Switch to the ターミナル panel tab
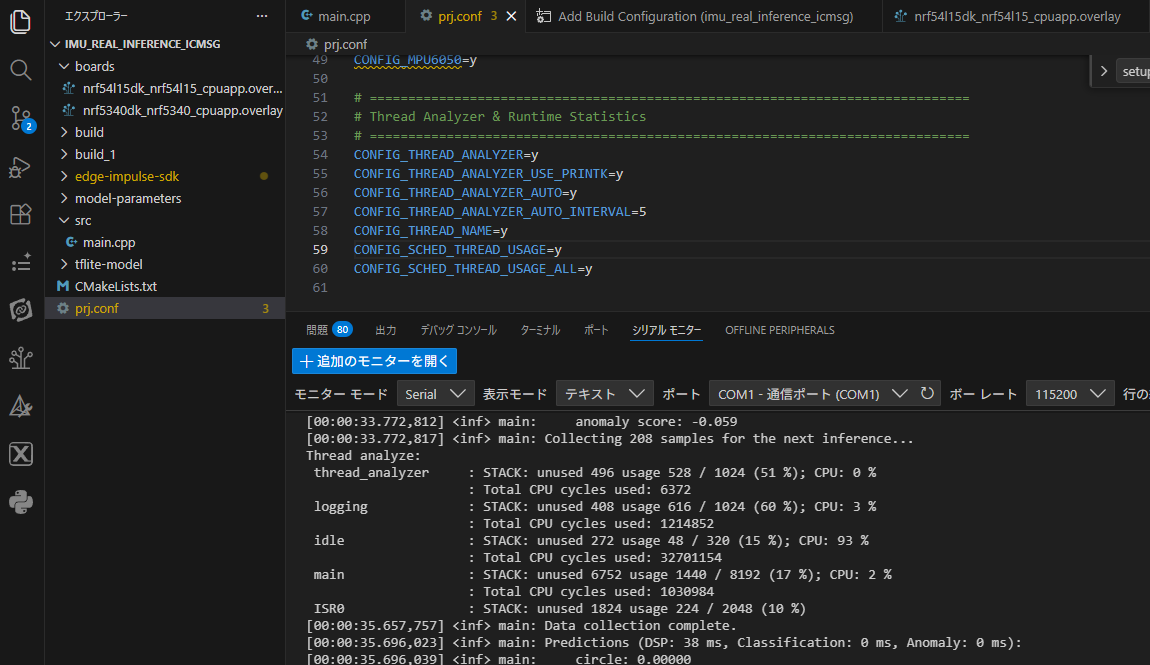Image resolution: width=1150 pixels, height=665 pixels. [540, 330]
